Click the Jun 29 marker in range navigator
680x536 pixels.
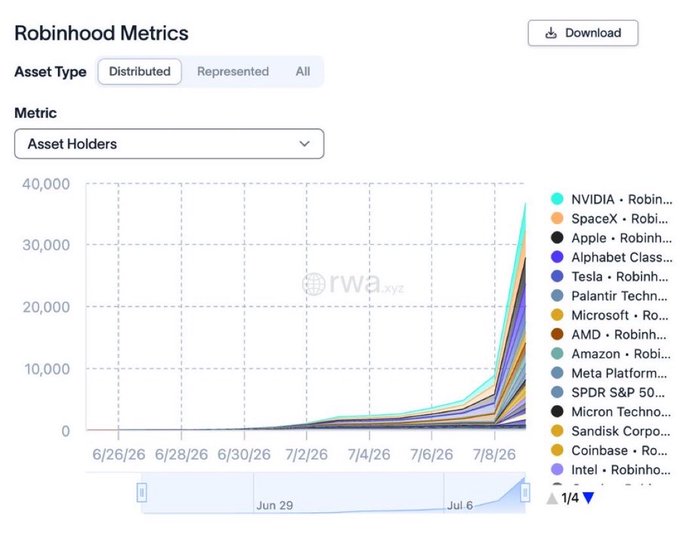(275, 505)
